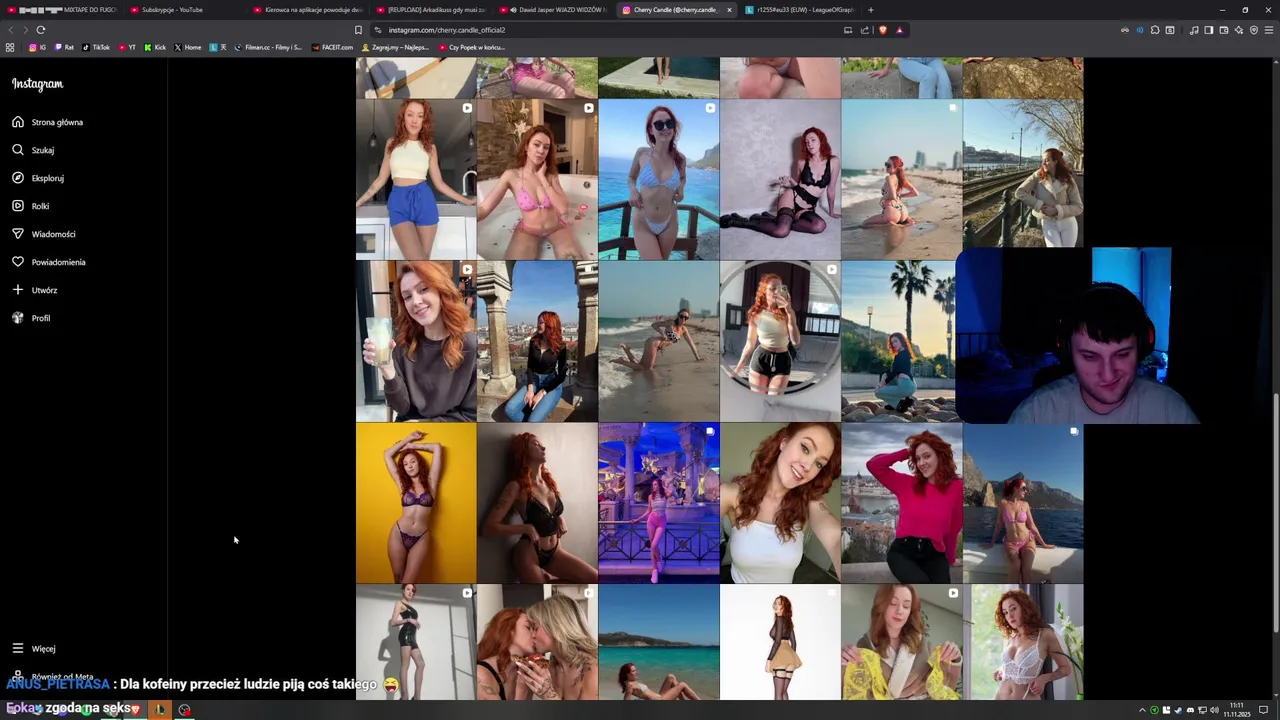Open the Windows notification center
The width and height of the screenshot is (1280, 720).
[1263, 710]
